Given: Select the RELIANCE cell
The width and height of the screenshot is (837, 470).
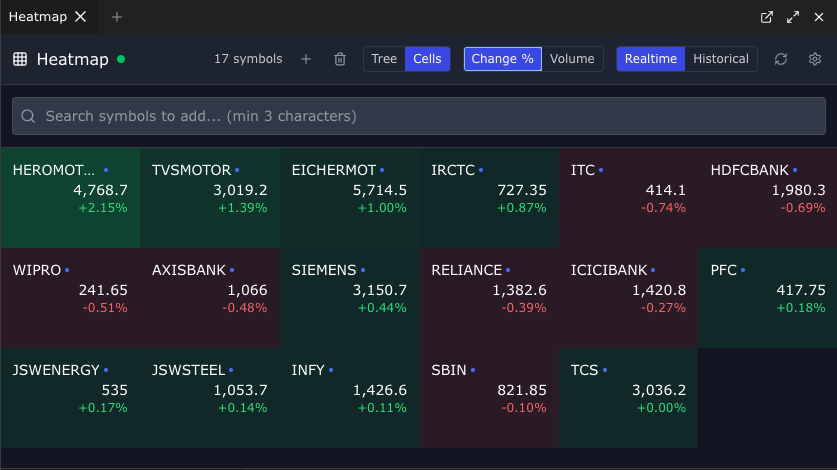Looking at the screenshot, I should click(x=489, y=297).
